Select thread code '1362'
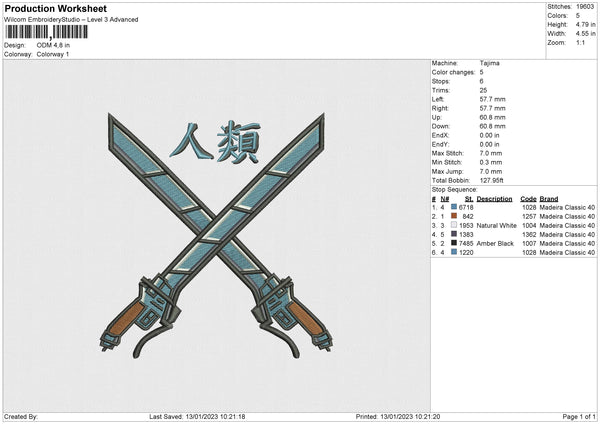 (x=529, y=234)
